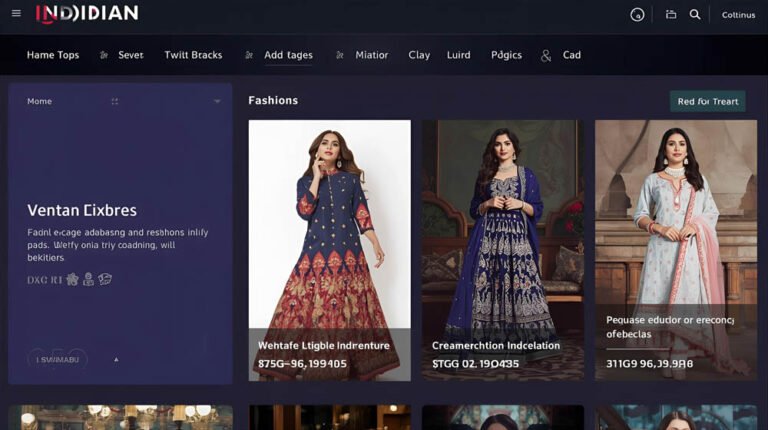Click the icon left of Miatior

[340, 56]
